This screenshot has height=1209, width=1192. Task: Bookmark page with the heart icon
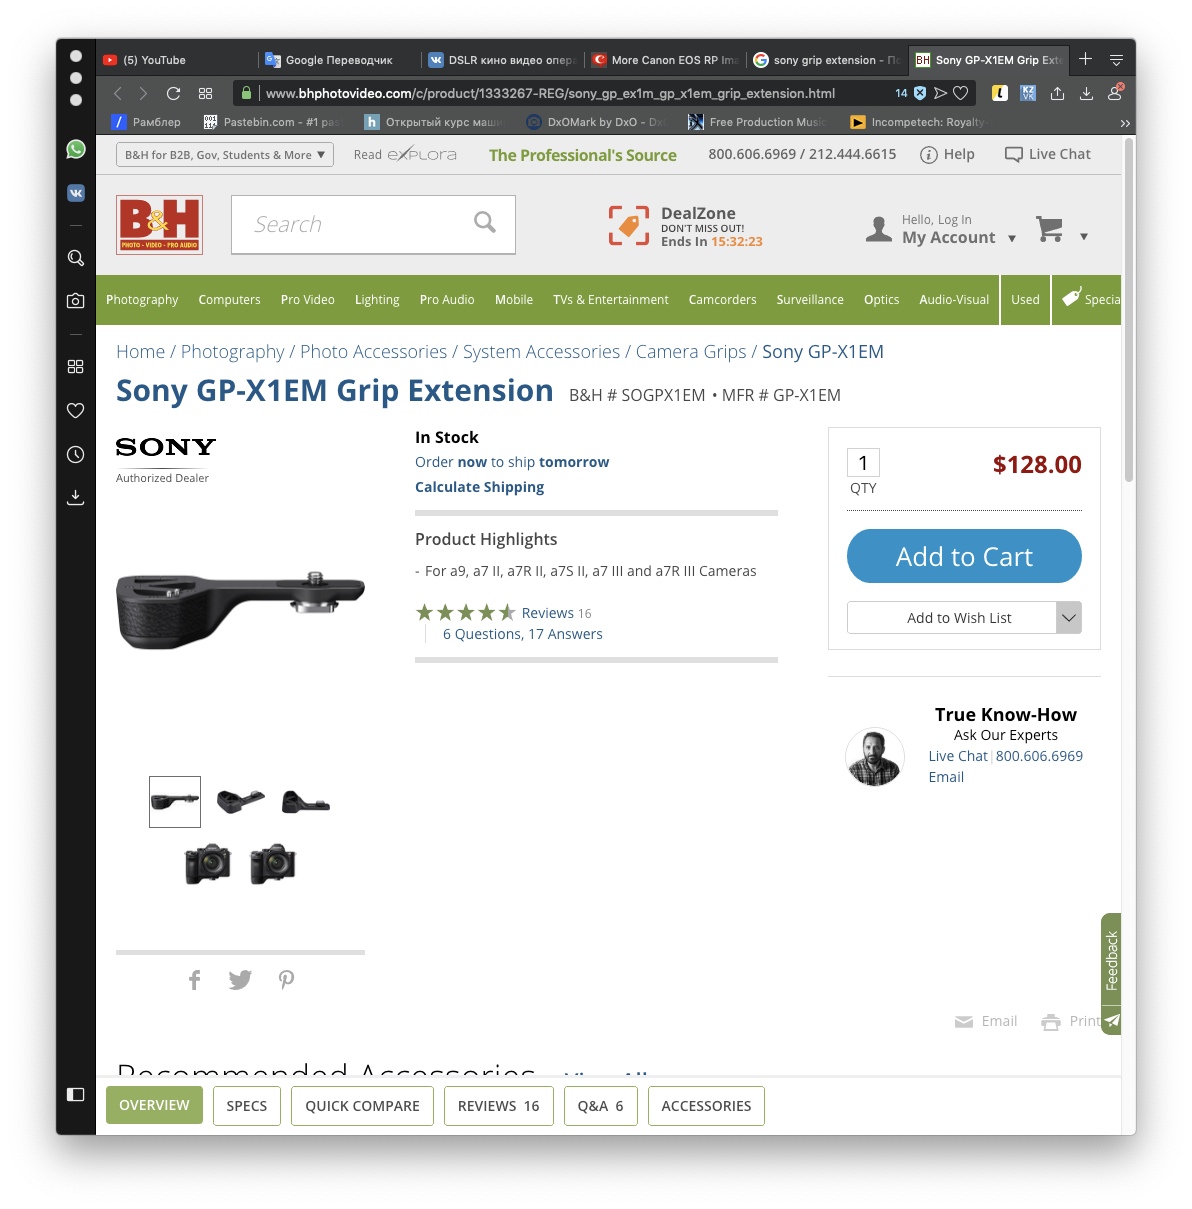(961, 93)
